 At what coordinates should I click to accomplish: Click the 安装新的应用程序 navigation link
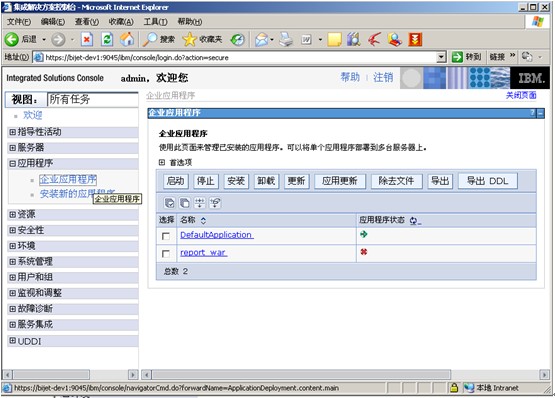point(78,194)
